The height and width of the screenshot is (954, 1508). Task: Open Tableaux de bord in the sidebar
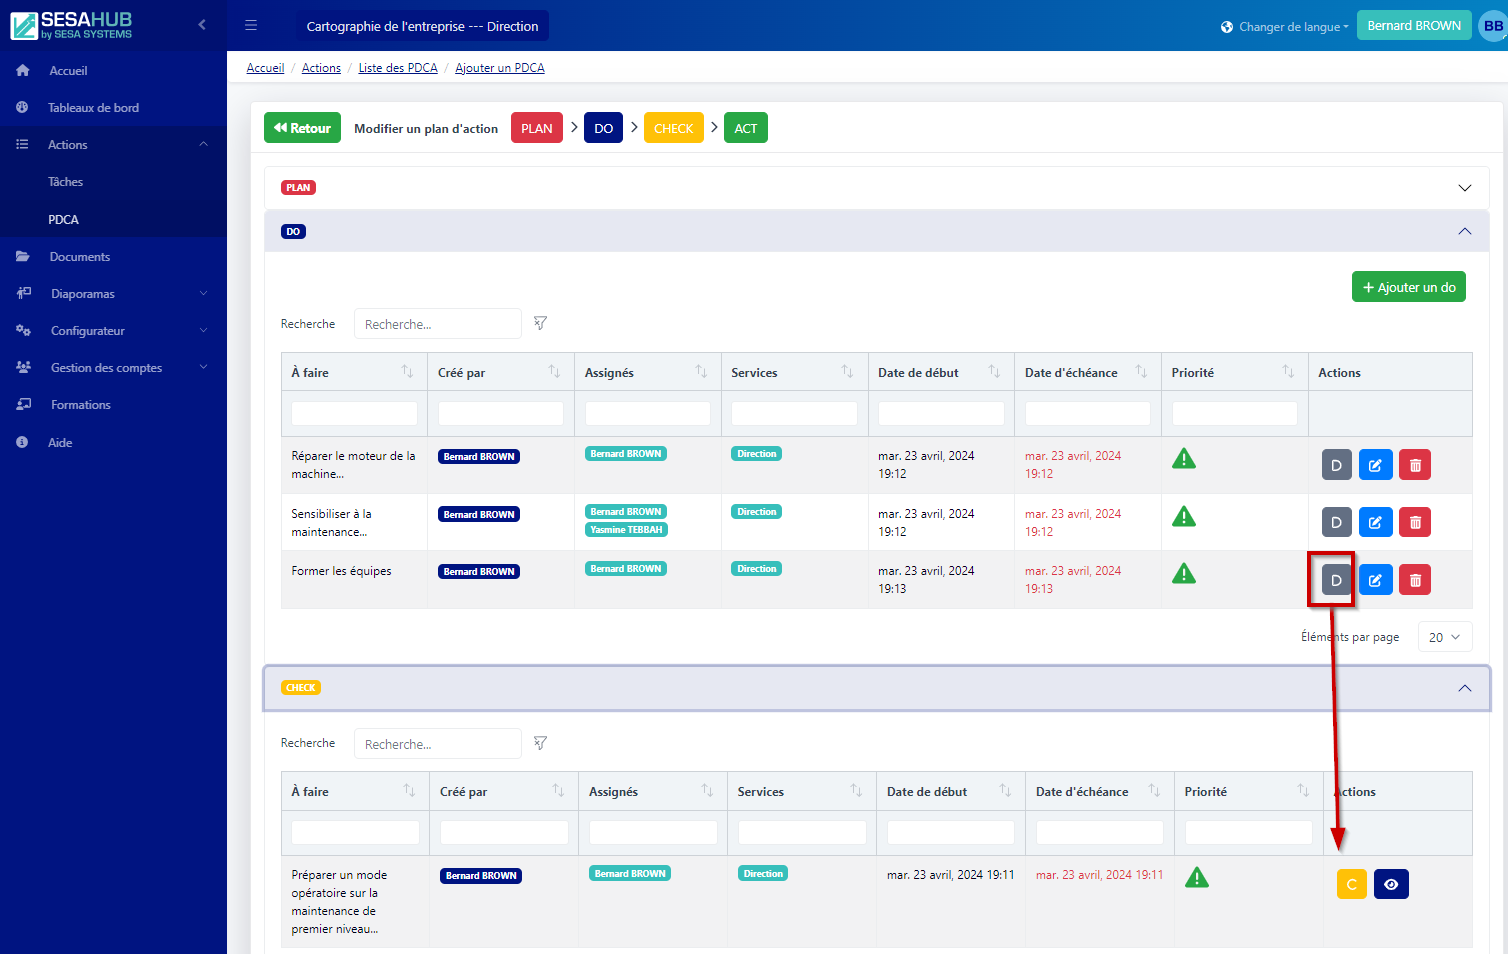(93, 108)
